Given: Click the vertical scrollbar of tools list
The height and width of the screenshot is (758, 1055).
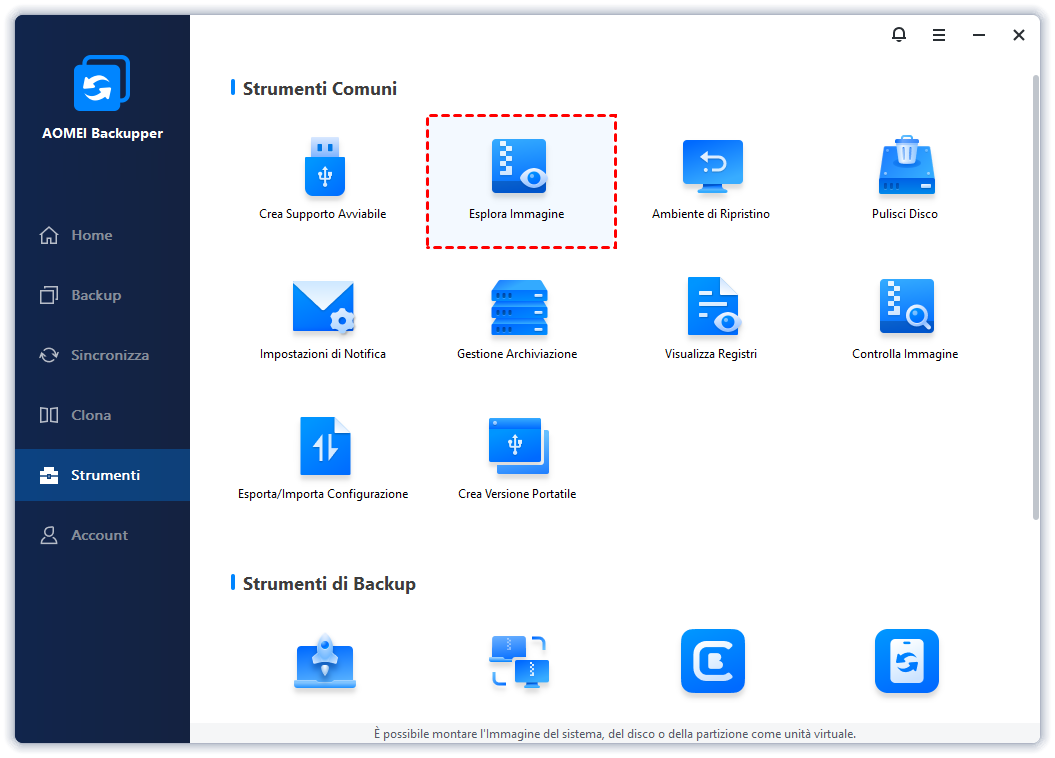Looking at the screenshot, I should pyautogui.click(x=1034, y=300).
